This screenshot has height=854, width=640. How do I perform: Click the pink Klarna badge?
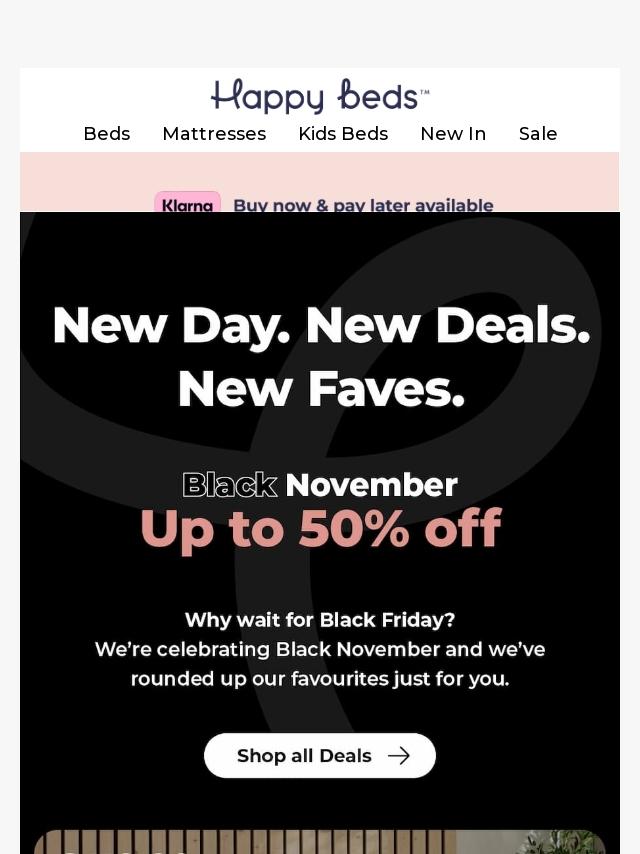187,203
